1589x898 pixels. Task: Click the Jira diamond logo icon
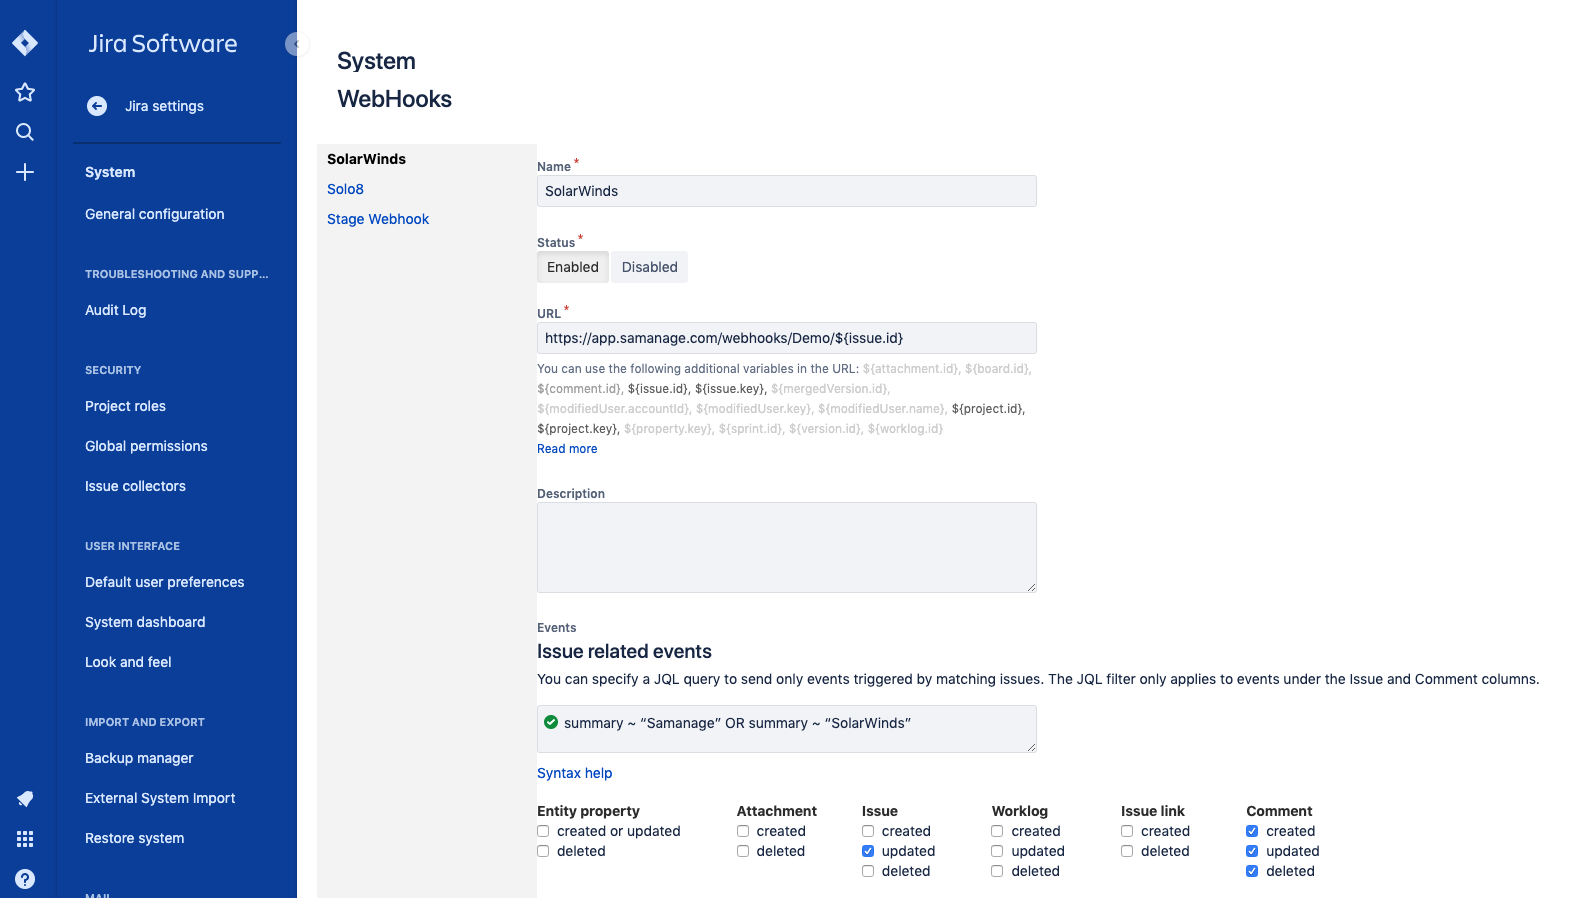[x=25, y=43]
